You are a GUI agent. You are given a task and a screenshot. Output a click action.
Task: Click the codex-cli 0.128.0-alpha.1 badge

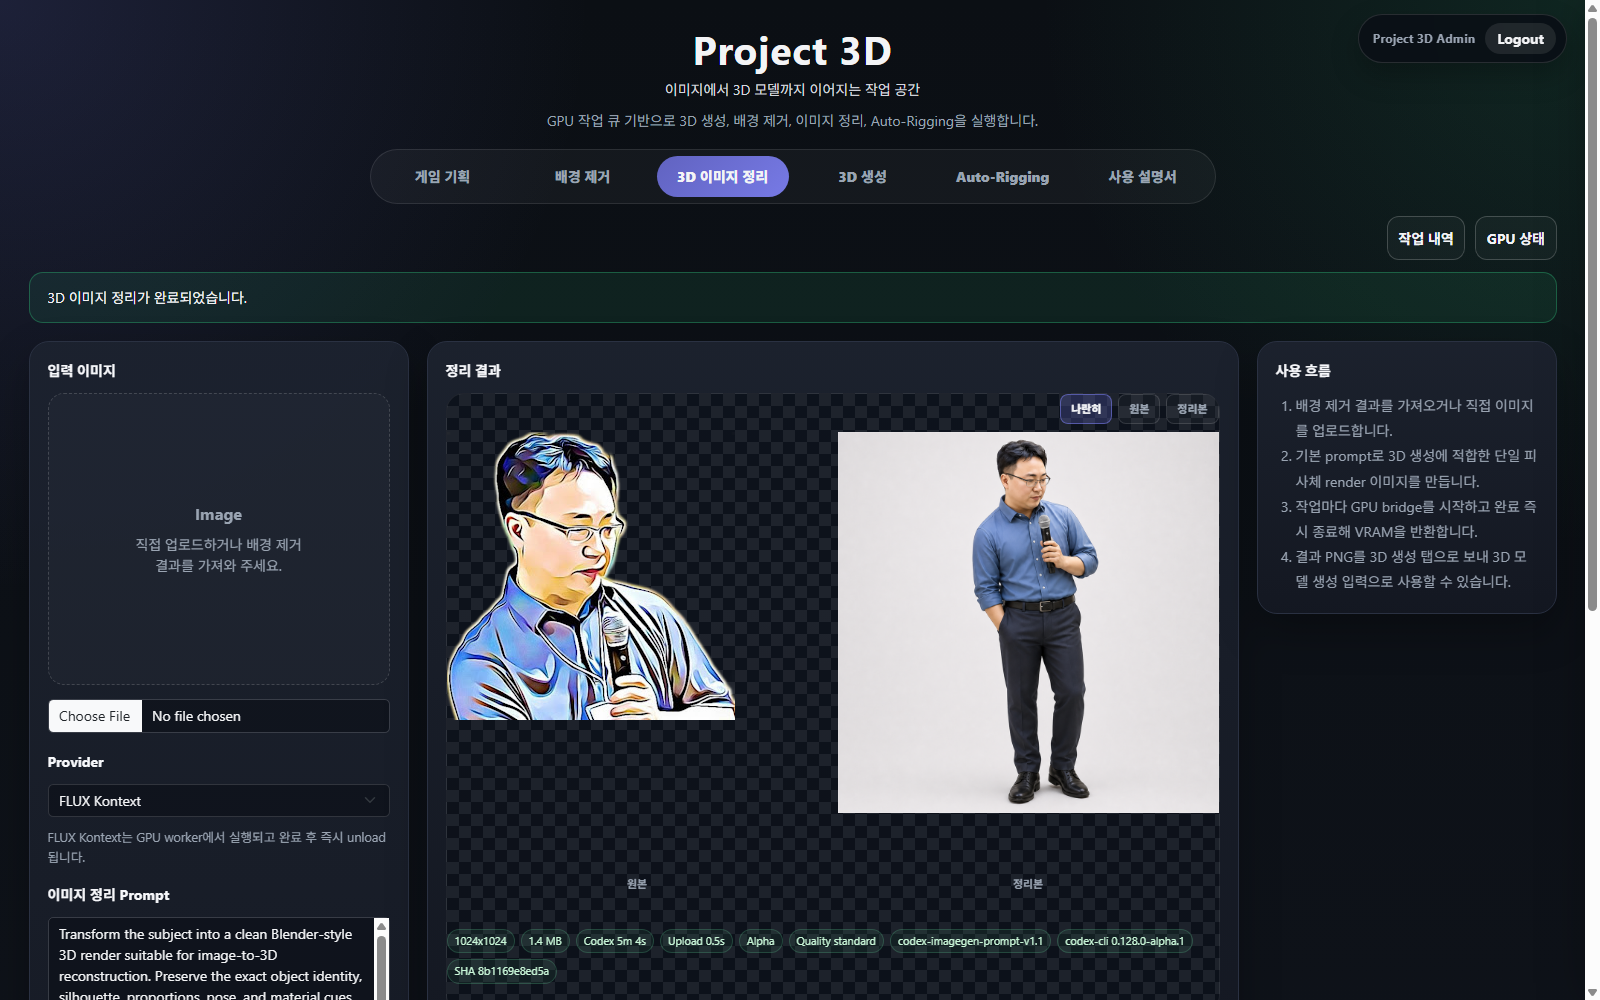(1124, 941)
